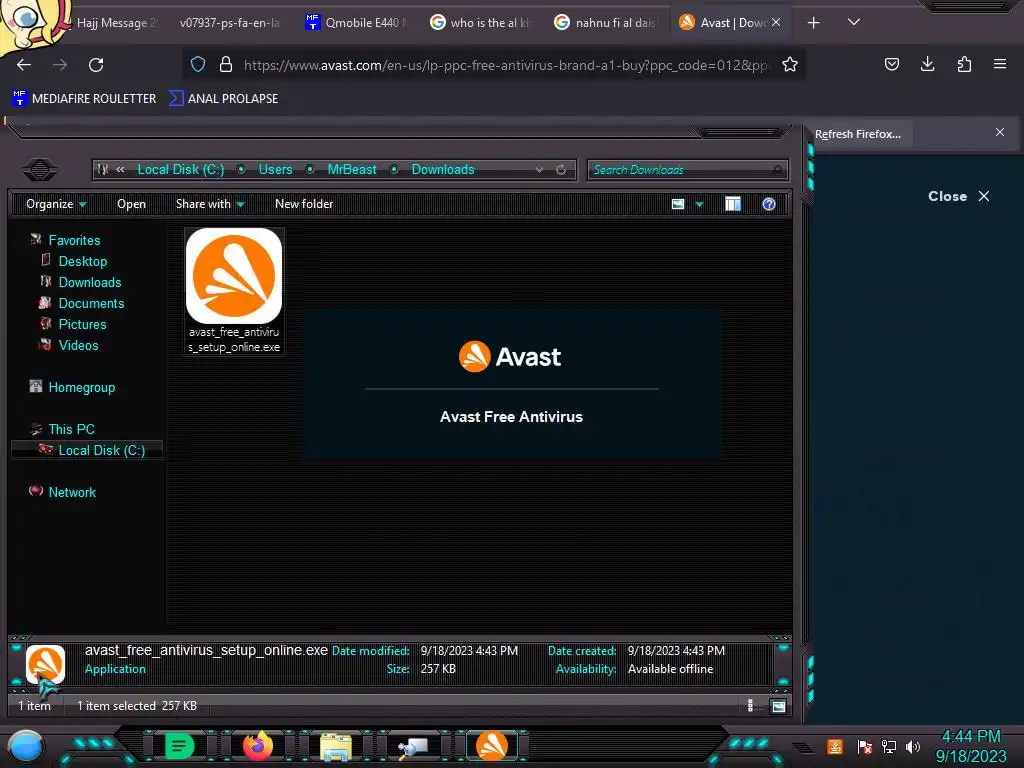The image size is (1024, 768).
Task: Open the Organize dropdown menu
Action: pyautogui.click(x=56, y=204)
